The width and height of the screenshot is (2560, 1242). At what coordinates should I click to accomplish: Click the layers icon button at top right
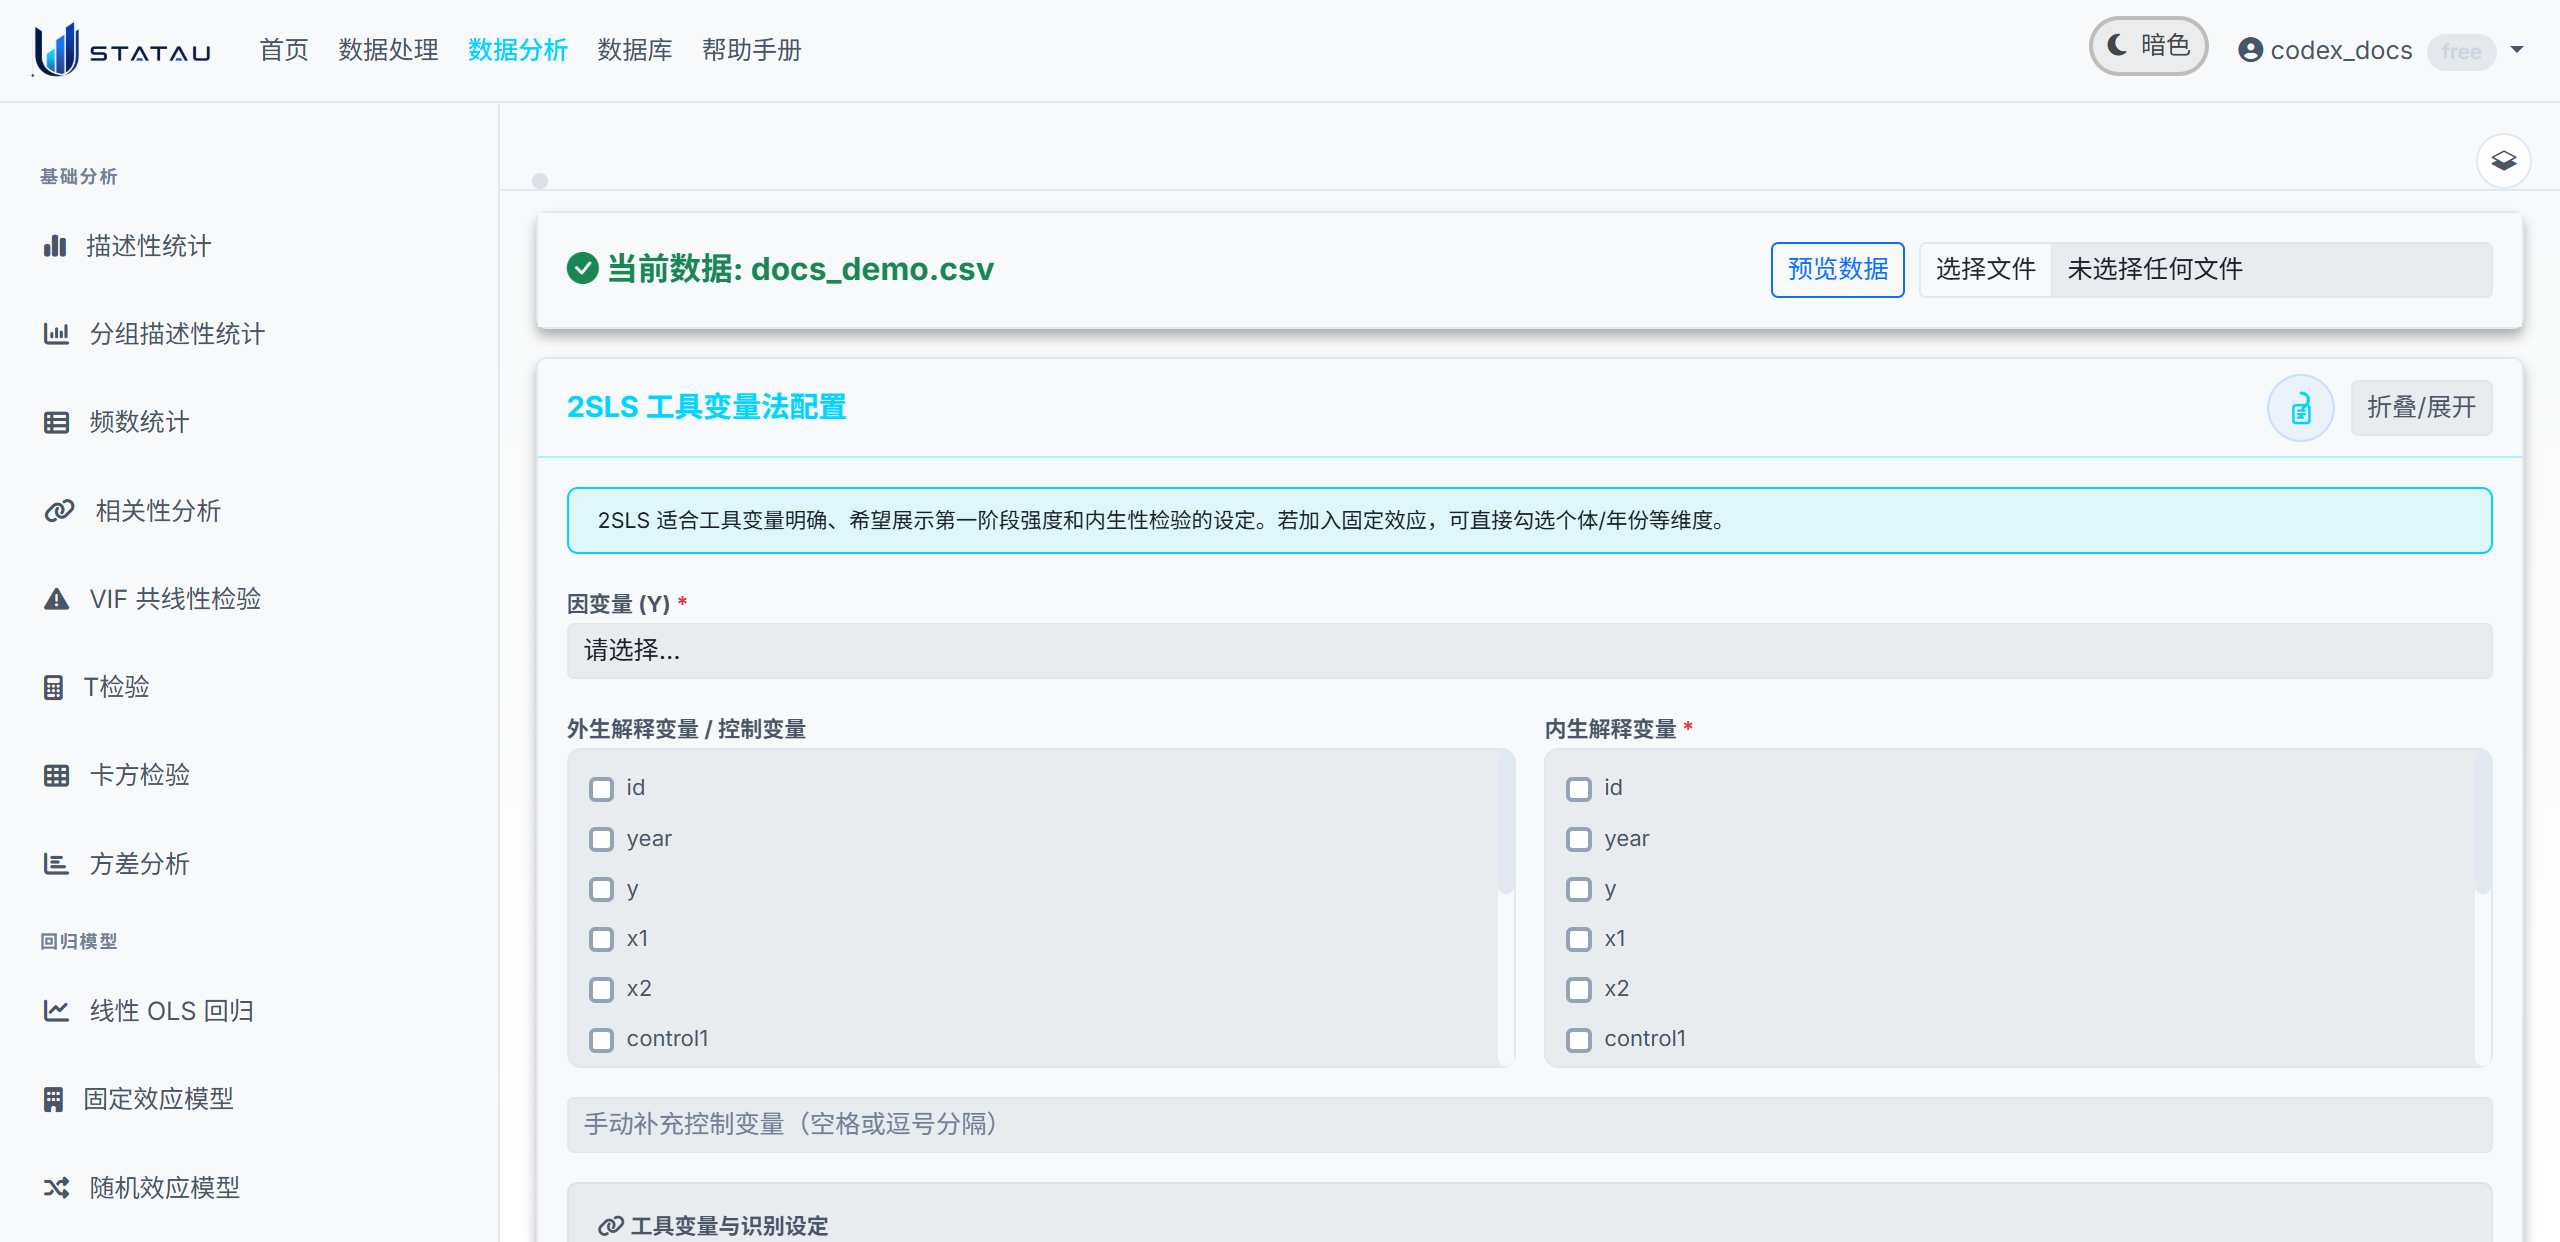pos(2503,161)
